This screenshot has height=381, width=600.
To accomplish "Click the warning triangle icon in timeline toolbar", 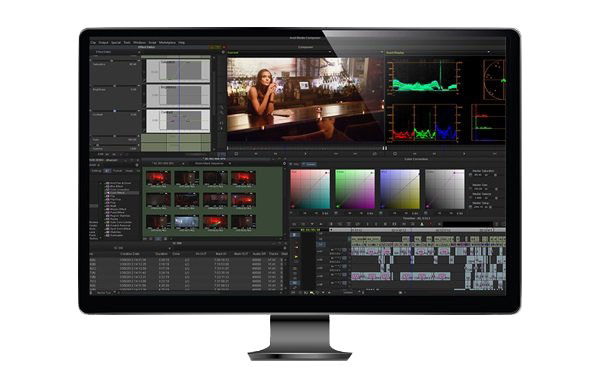I will (x=422, y=224).
